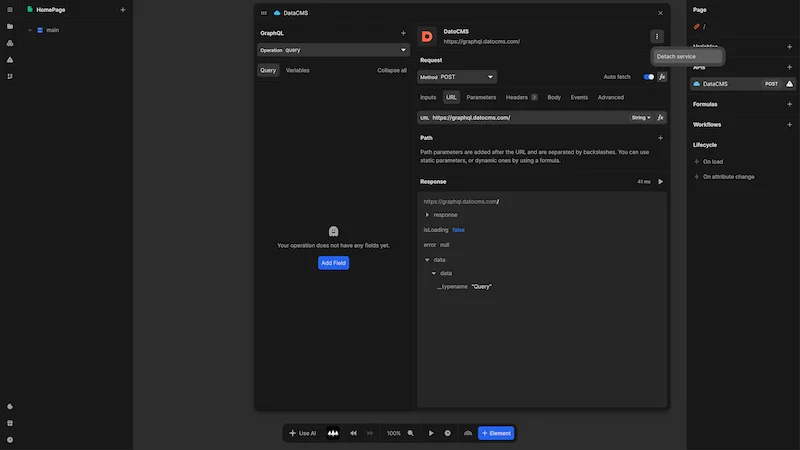
Task: Choose Detach service menu entry
Action: pyautogui.click(x=688, y=57)
